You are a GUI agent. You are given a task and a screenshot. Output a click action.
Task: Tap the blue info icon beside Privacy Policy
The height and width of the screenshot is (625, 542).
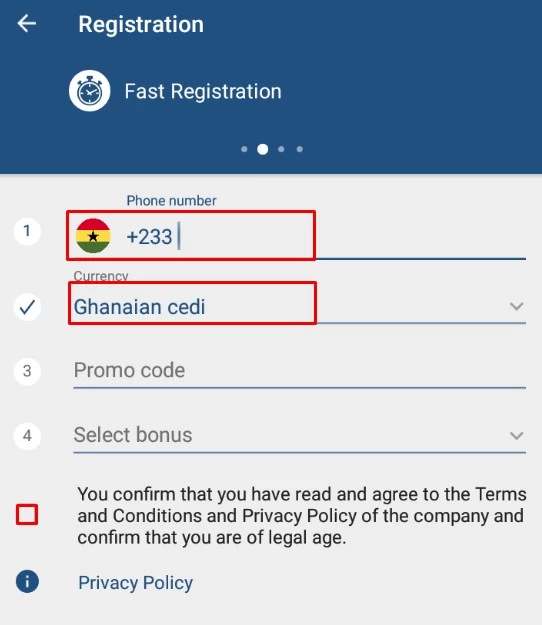pyautogui.click(x=27, y=582)
